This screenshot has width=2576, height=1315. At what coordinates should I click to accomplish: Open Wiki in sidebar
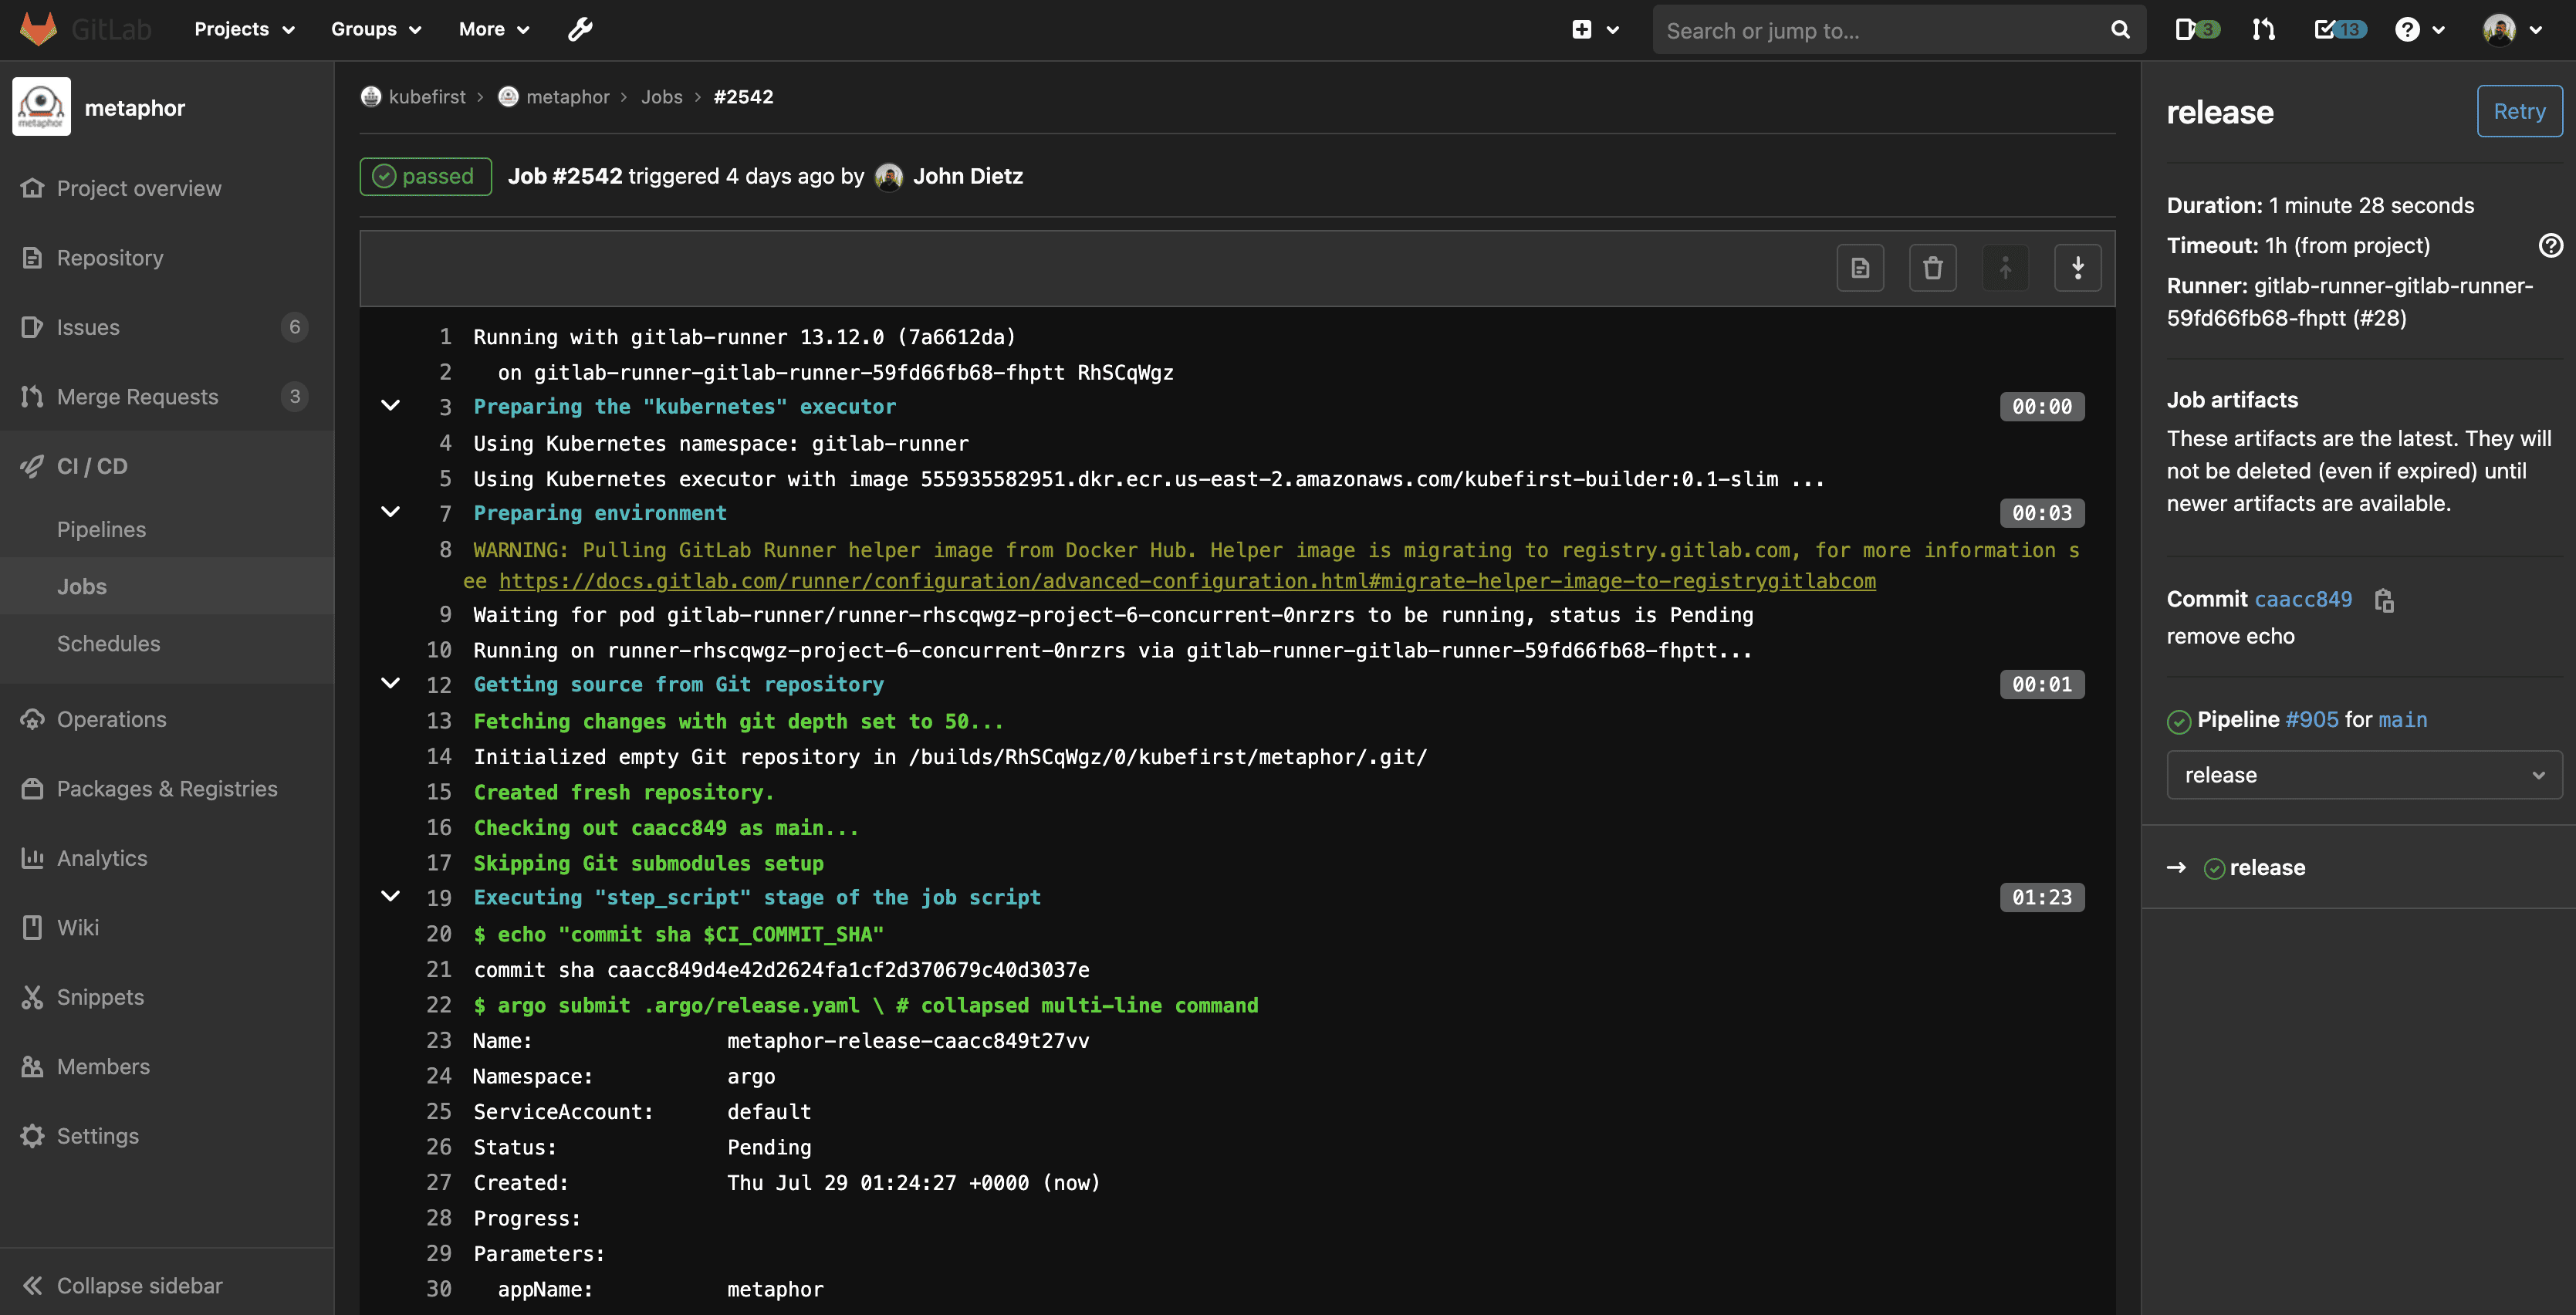(x=167, y=928)
